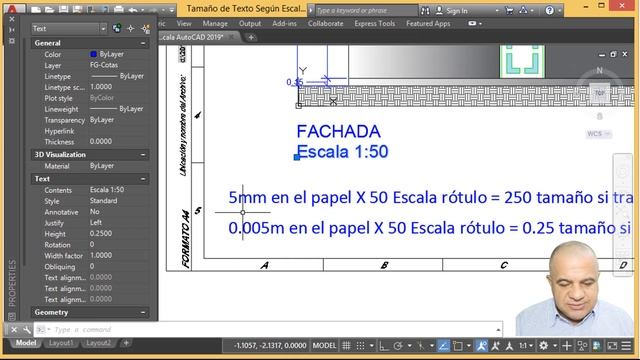Image resolution: width=640 pixels, height=360 pixels.
Task: Click the MODEL space status bar button
Action: click(x=324, y=346)
